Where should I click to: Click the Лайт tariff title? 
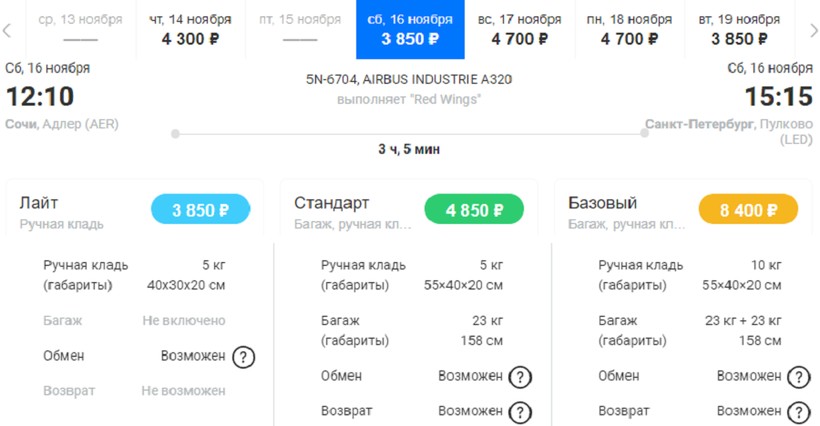[x=39, y=203]
